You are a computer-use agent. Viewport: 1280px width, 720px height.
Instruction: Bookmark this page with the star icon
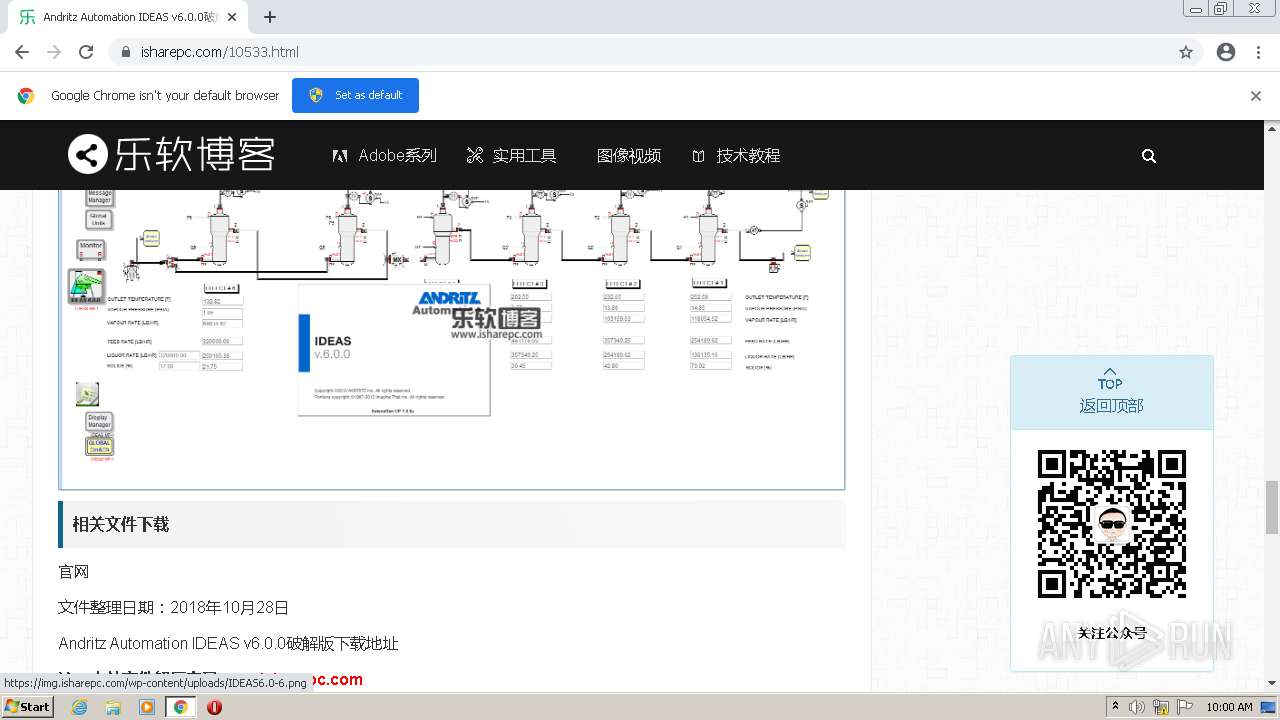(x=1186, y=52)
